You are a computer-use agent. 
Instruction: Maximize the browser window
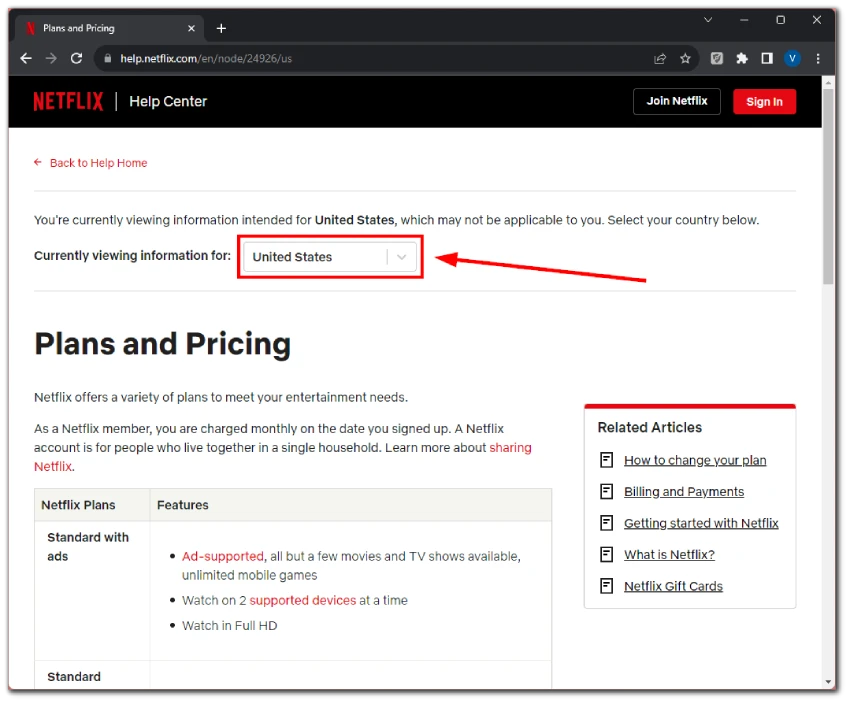[x=781, y=20]
